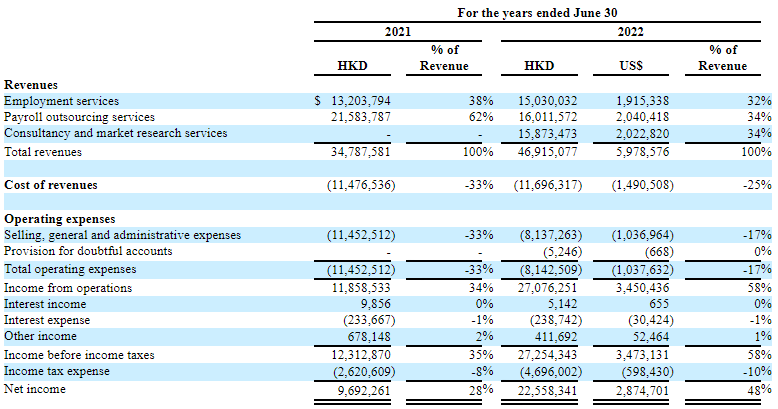Select 2022 HKD cost of revenues (11,696,317)
This screenshot has width=778, height=409.
click(548, 185)
